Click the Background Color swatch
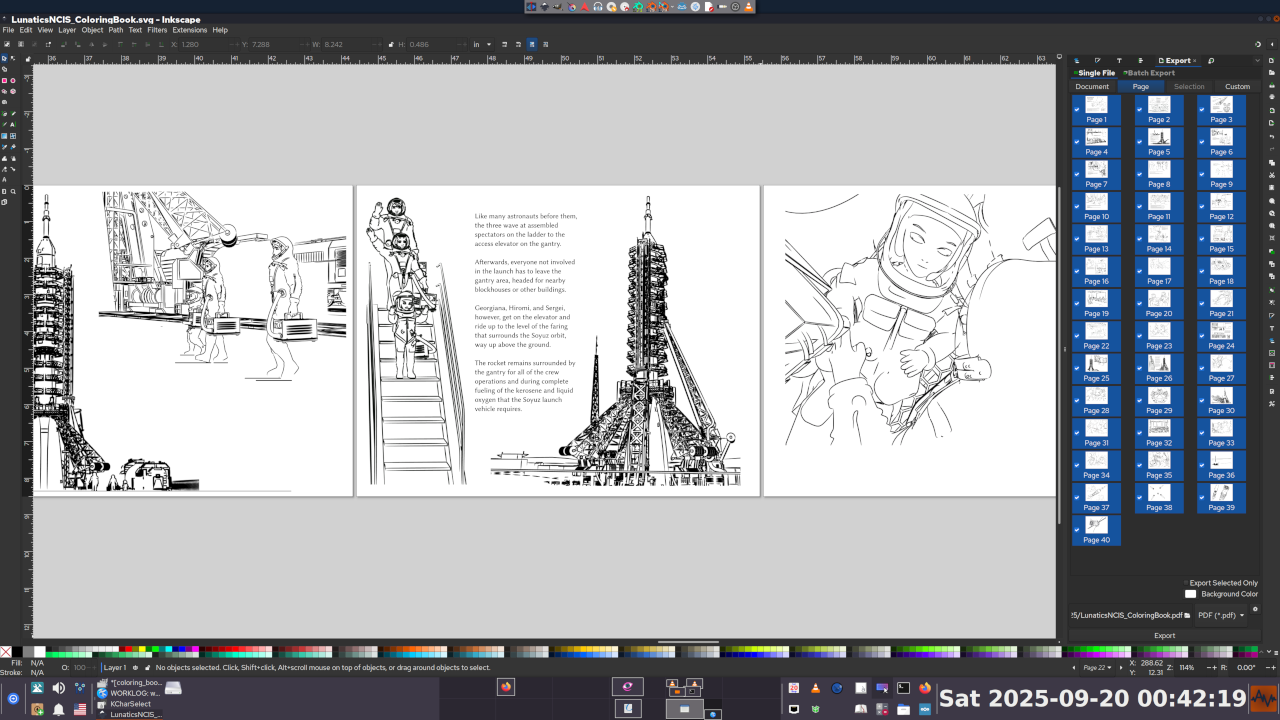 coord(1190,594)
